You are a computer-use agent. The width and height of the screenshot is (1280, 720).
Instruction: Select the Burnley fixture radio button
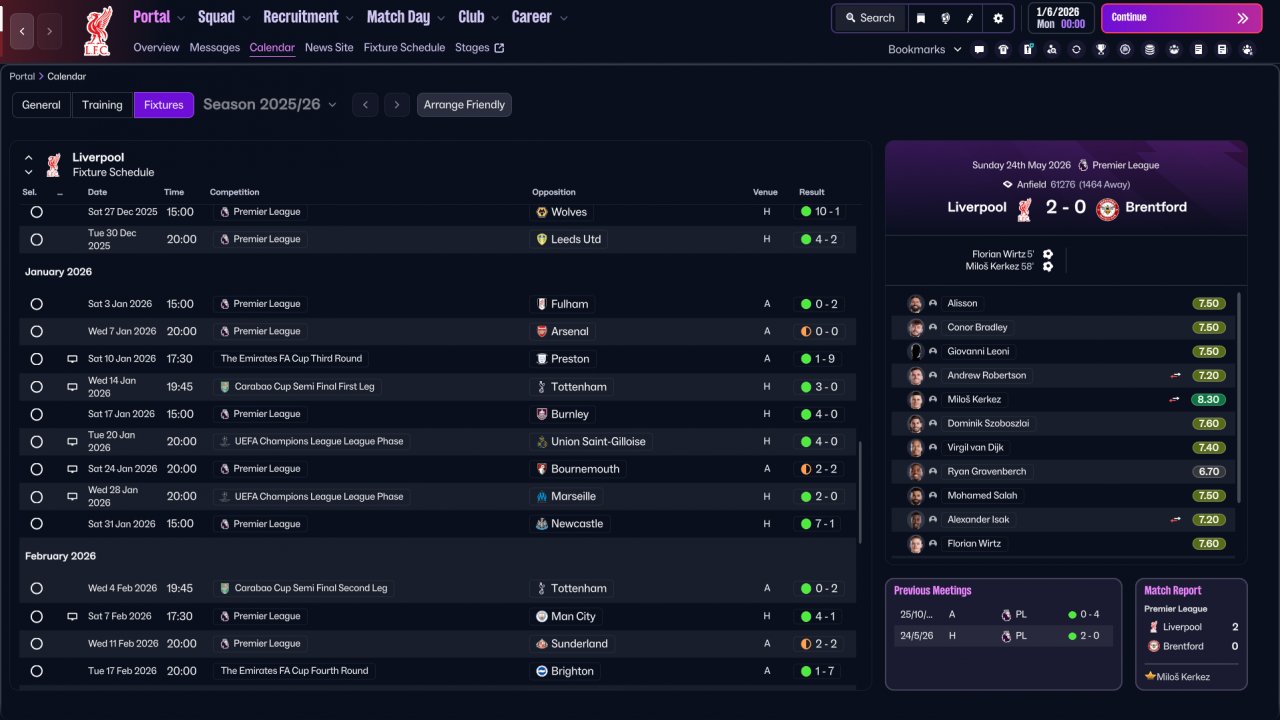coord(37,414)
